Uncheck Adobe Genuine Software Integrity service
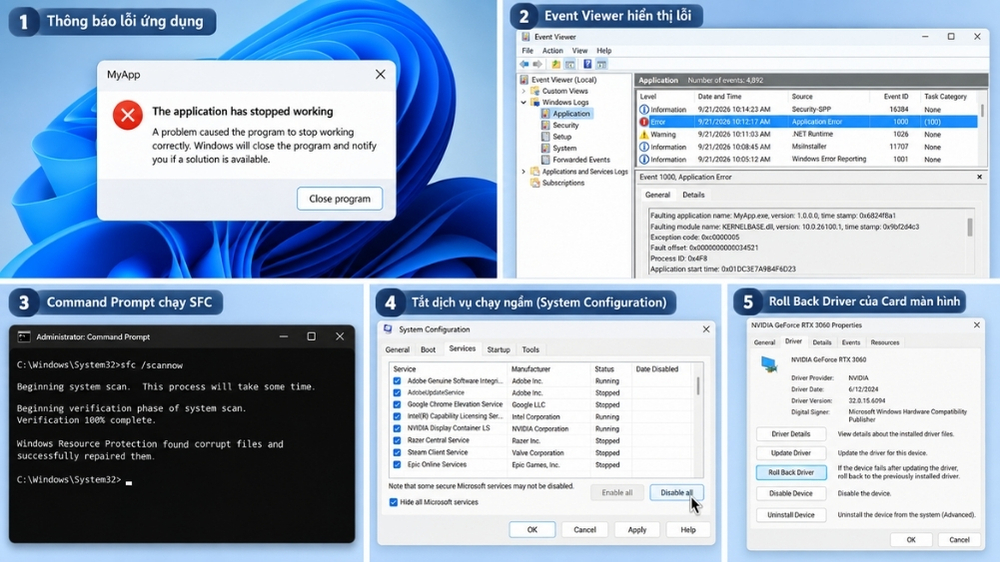The width and height of the screenshot is (1000, 562). coord(397,381)
